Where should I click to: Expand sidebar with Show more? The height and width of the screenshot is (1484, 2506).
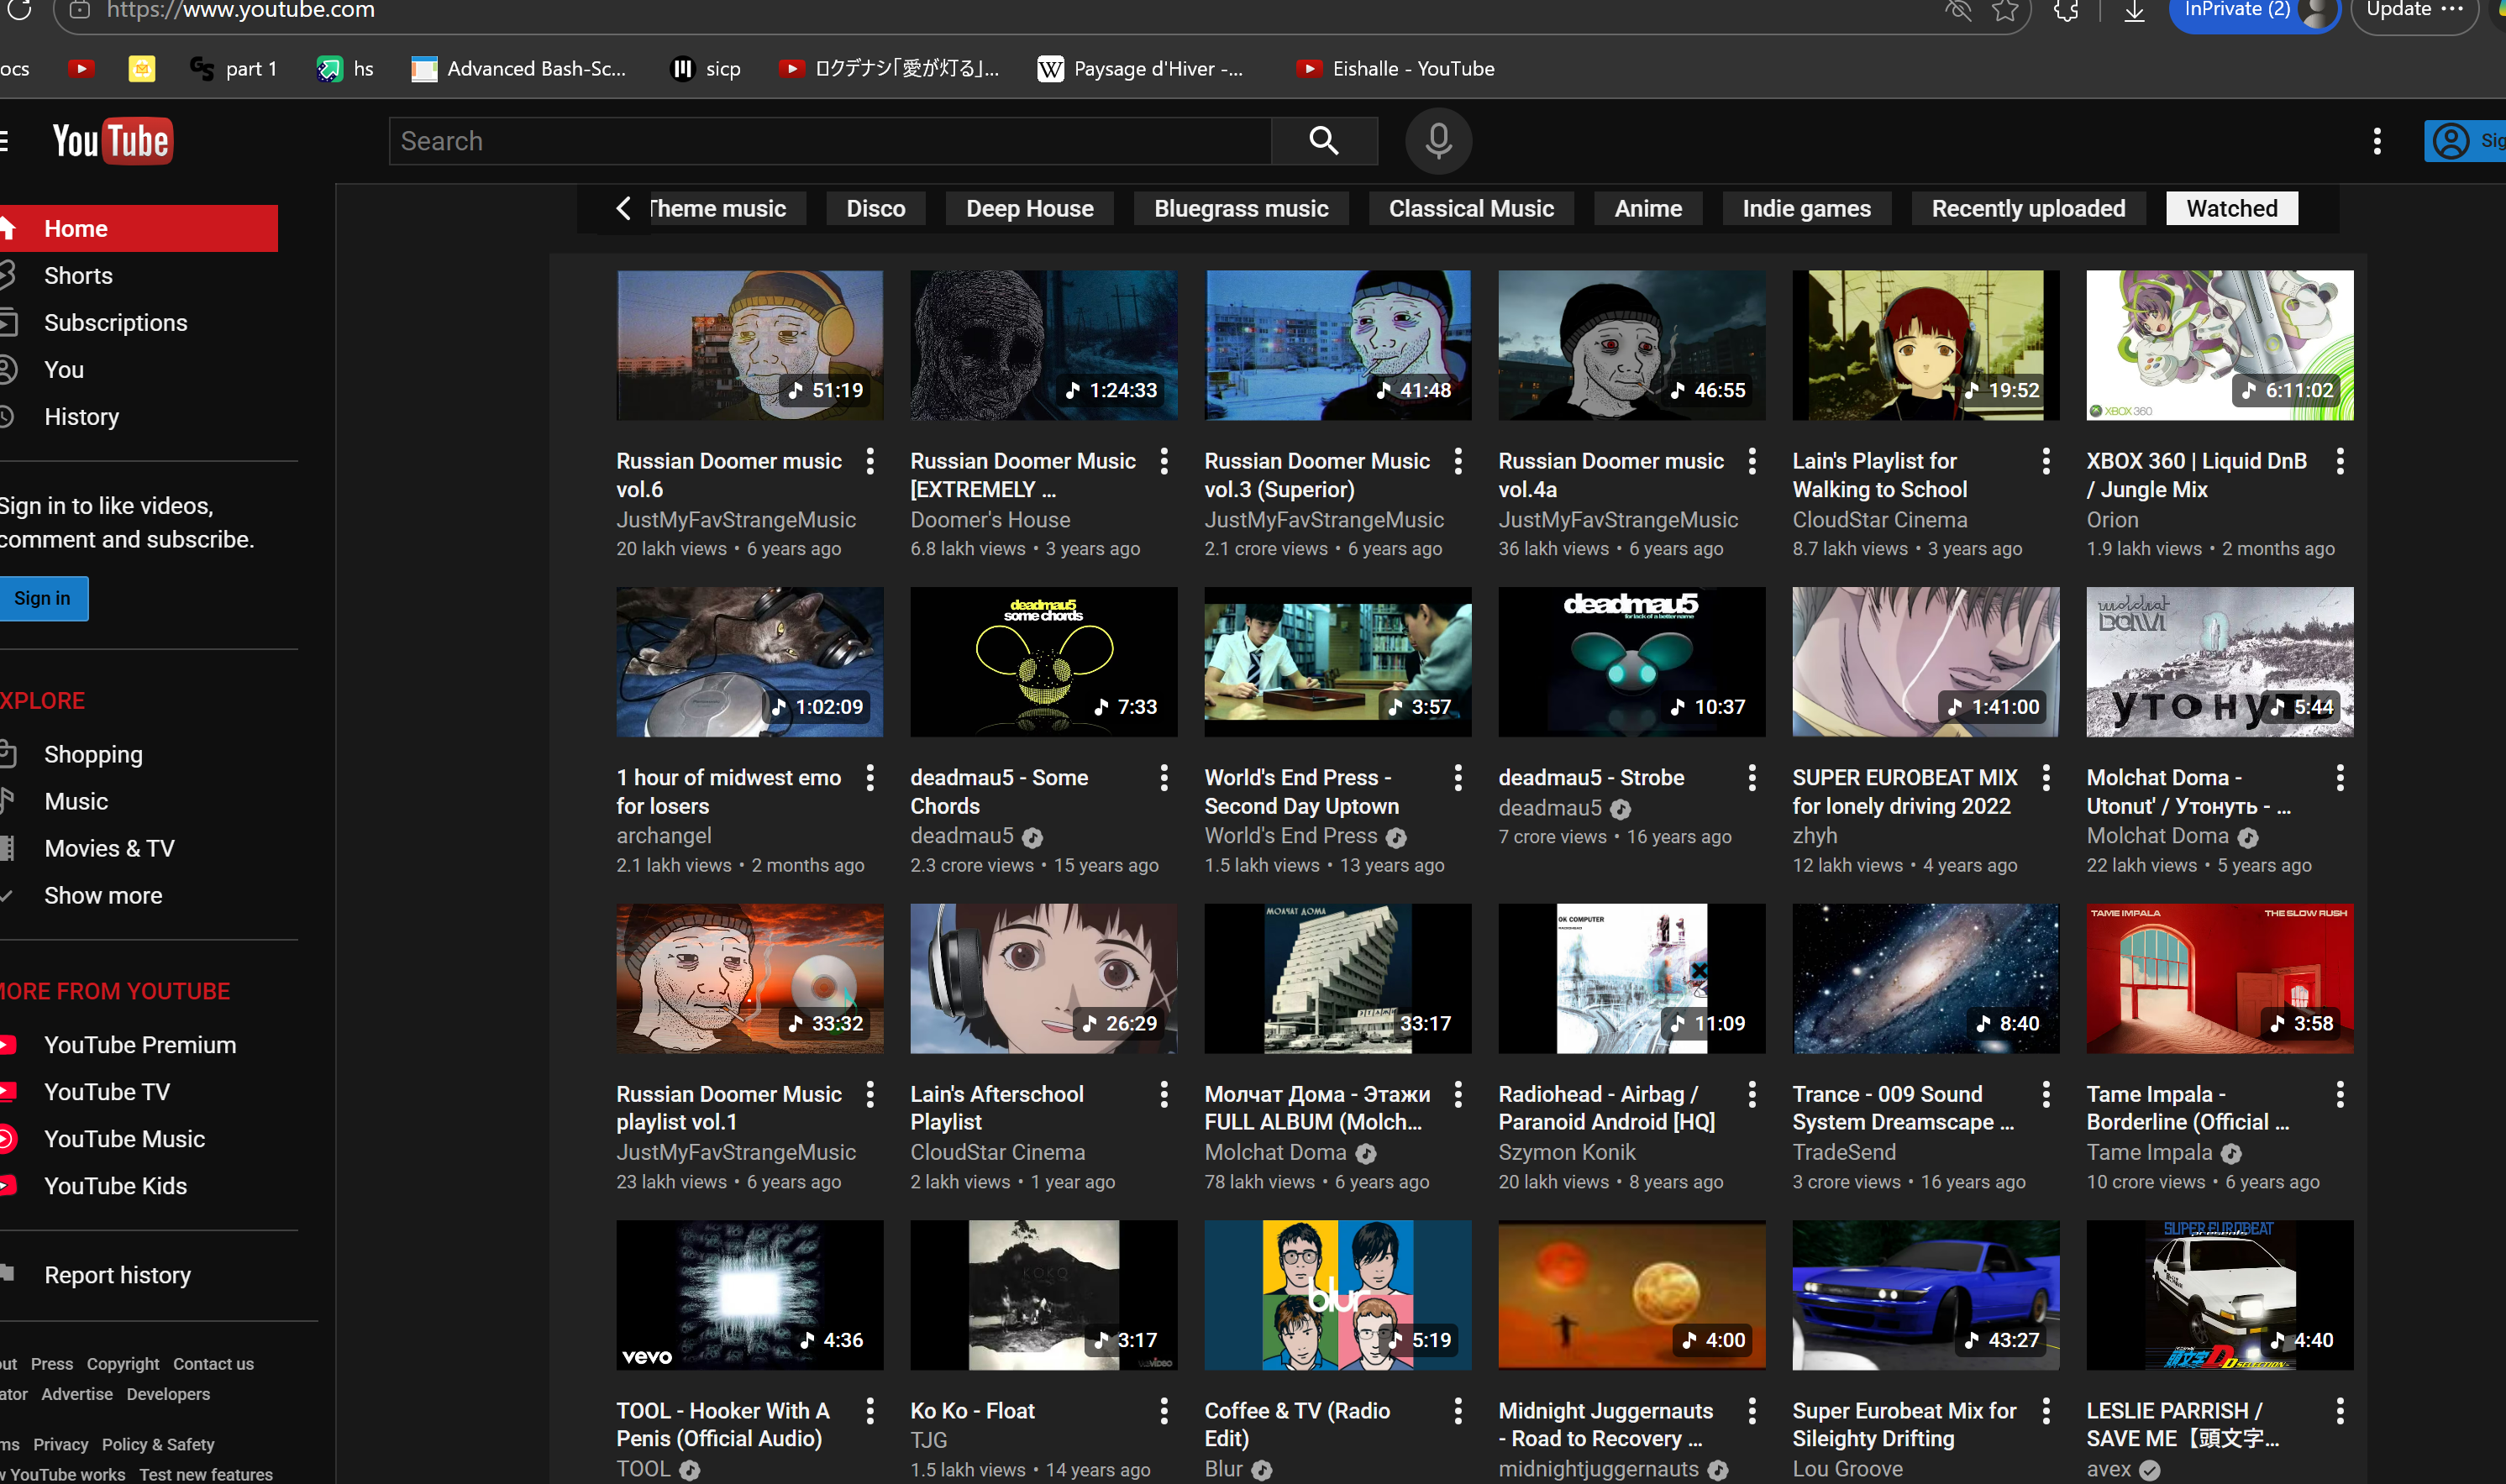[x=103, y=895]
